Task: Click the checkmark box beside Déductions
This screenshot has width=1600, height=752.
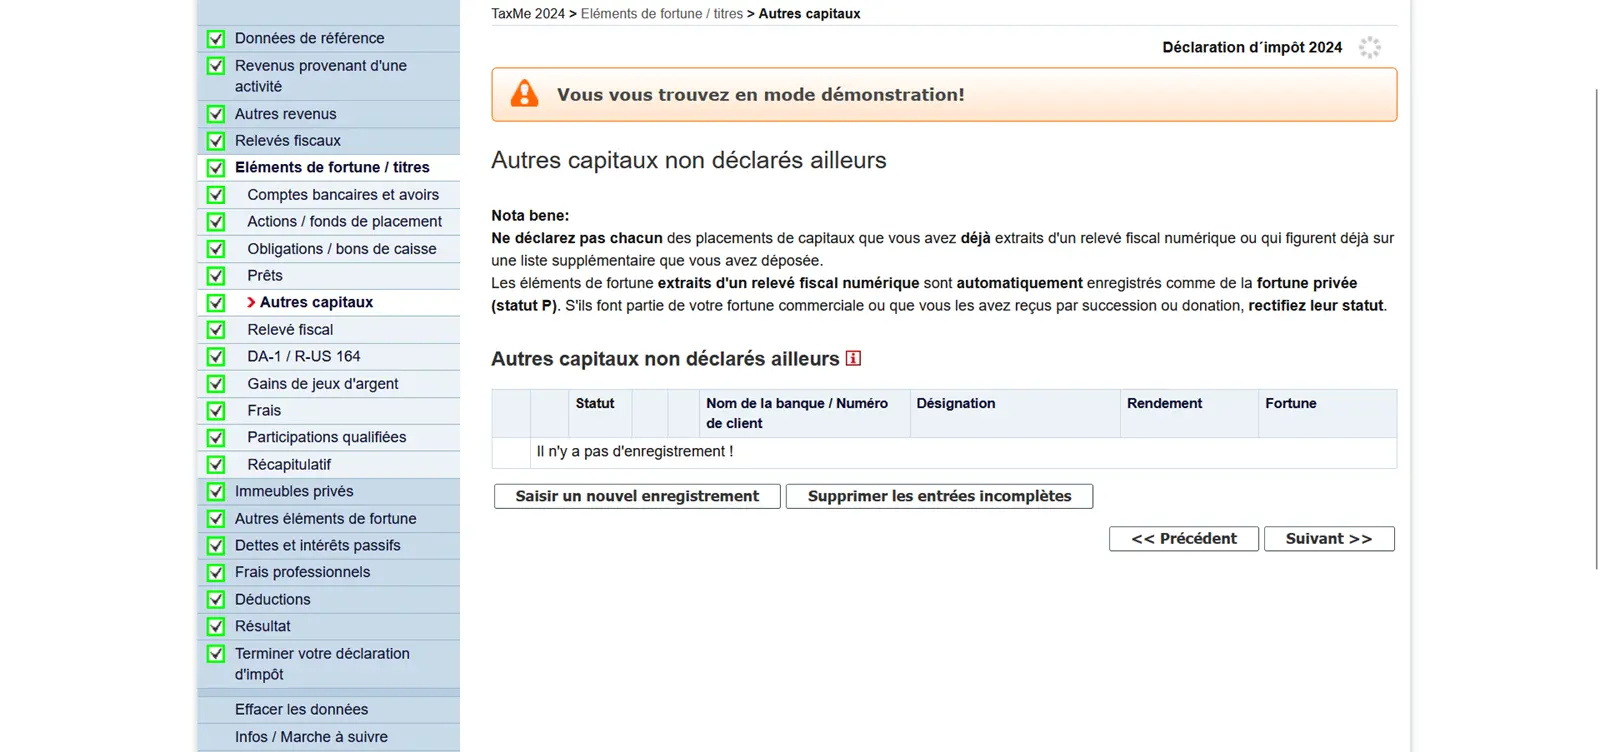Action: coord(216,600)
